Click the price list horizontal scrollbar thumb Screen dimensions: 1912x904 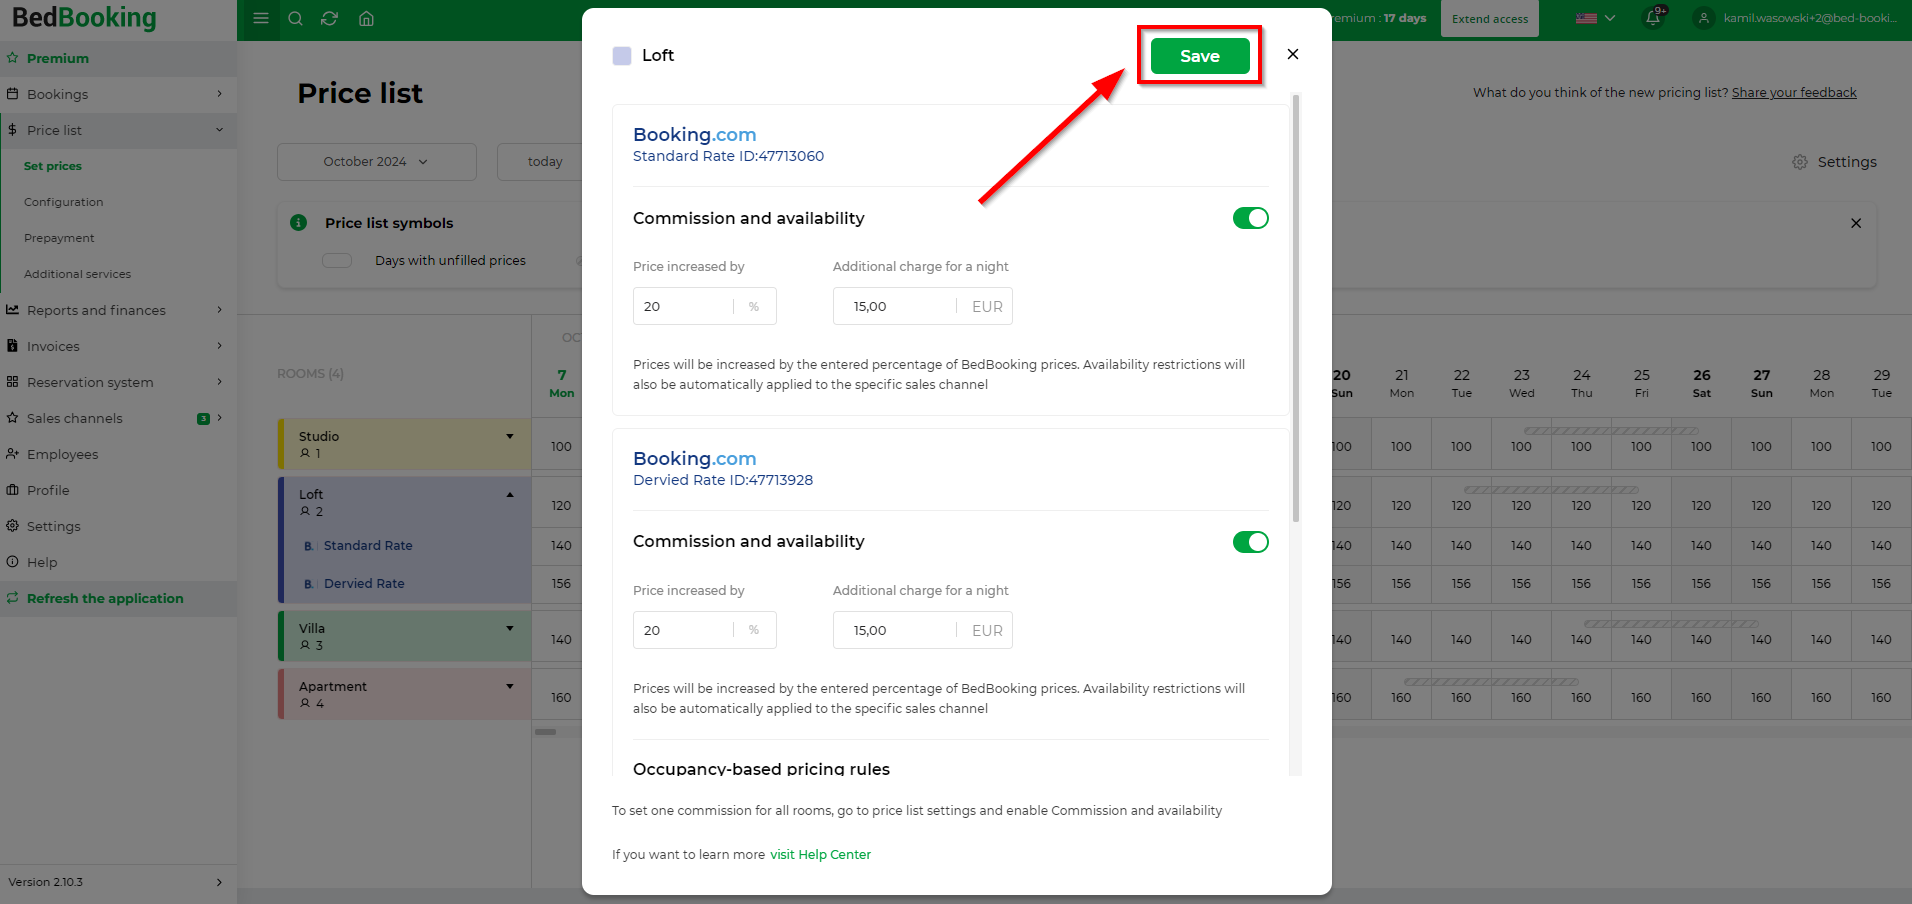(545, 731)
